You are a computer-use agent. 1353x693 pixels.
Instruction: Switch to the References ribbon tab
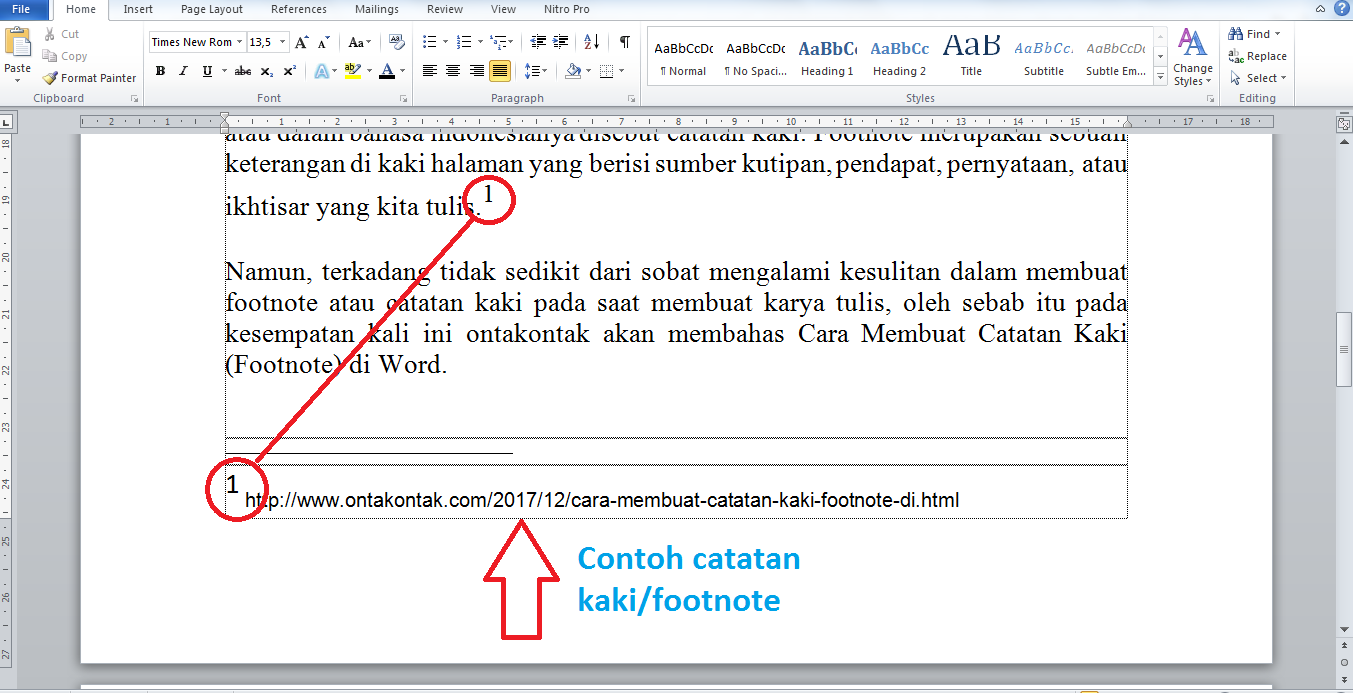click(x=299, y=9)
